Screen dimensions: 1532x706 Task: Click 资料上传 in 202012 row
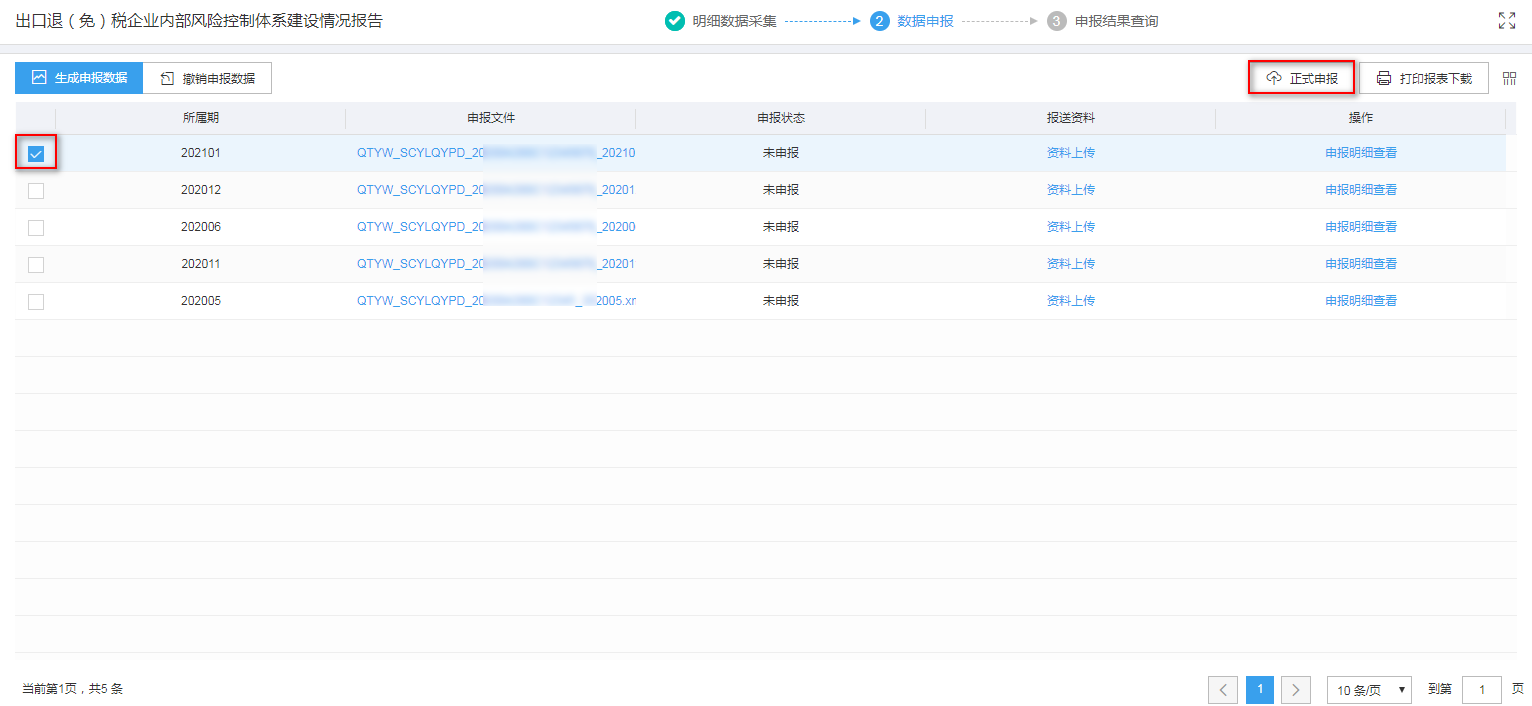(1071, 190)
